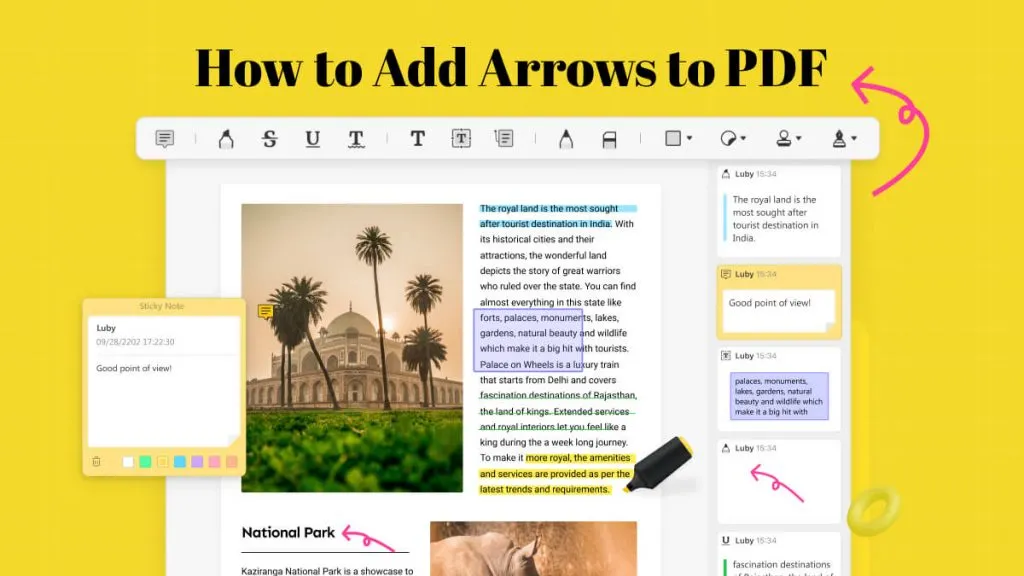Open the stamp dropdown
1024x576 pixels.
(789, 139)
